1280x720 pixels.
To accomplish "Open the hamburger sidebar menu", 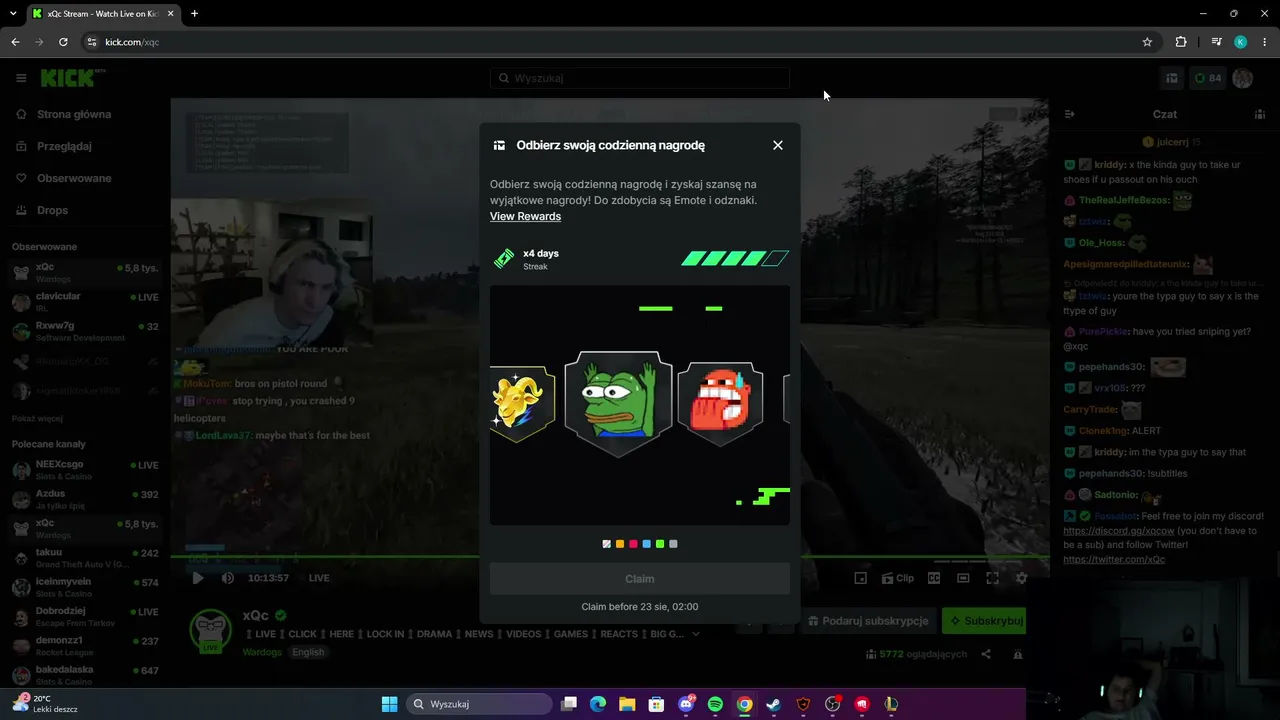I will coord(21,78).
